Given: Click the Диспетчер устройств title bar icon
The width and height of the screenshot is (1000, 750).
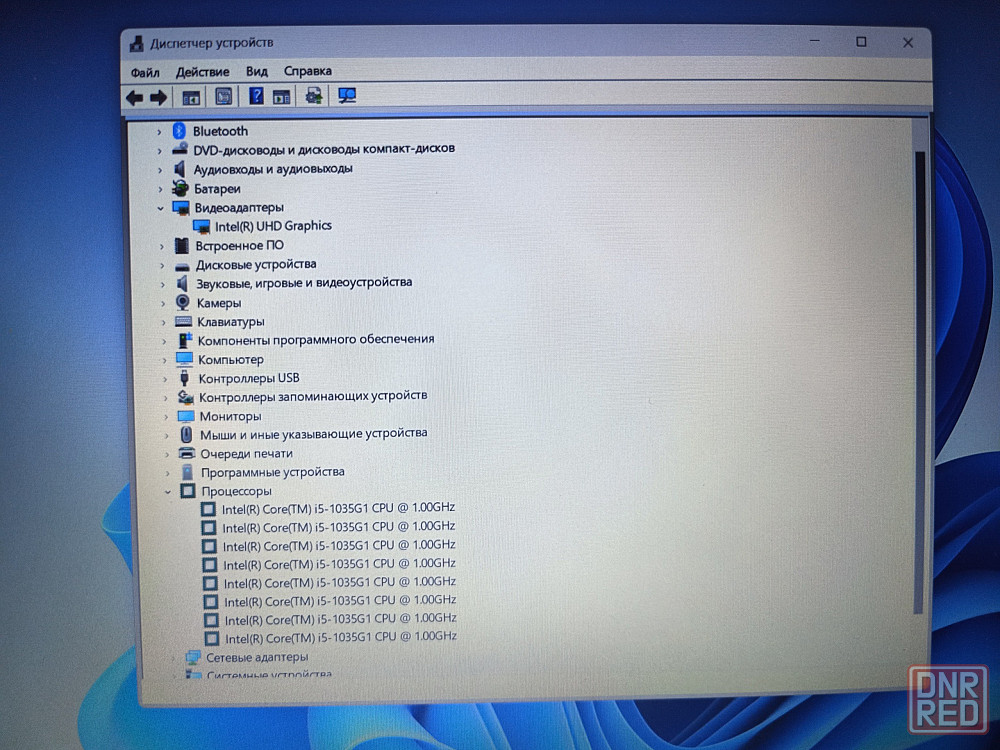Looking at the screenshot, I should click(x=136, y=43).
